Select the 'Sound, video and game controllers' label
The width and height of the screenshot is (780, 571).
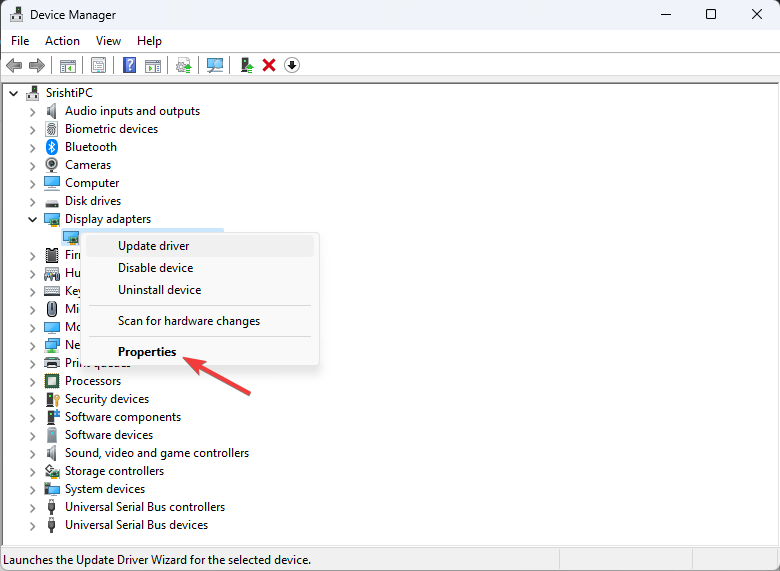(157, 453)
